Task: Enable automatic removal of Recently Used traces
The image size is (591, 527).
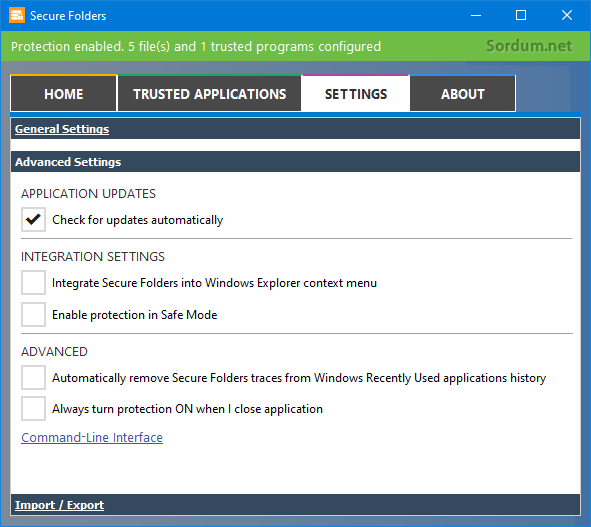Action: click(33, 377)
